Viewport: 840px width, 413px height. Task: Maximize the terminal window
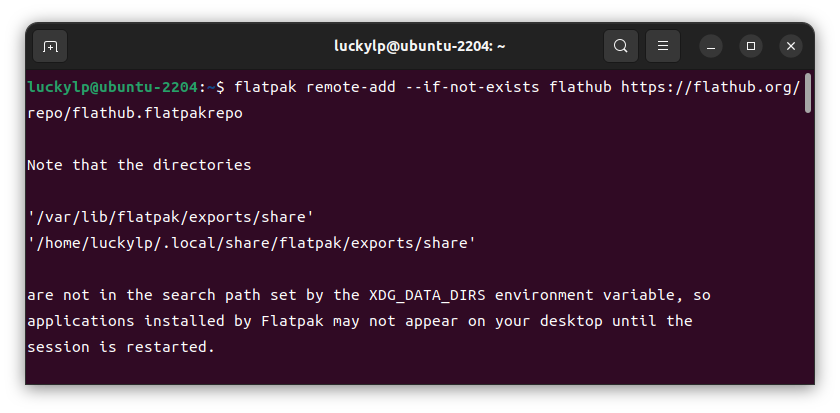(x=751, y=47)
